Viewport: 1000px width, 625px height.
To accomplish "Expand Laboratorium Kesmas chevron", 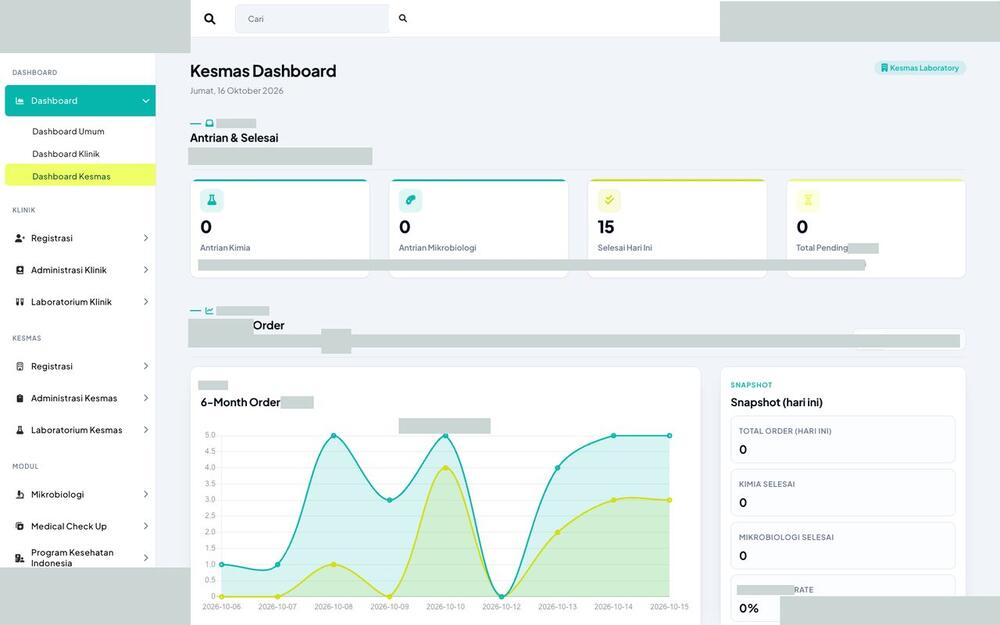I will pyautogui.click(x=145, y=430).
